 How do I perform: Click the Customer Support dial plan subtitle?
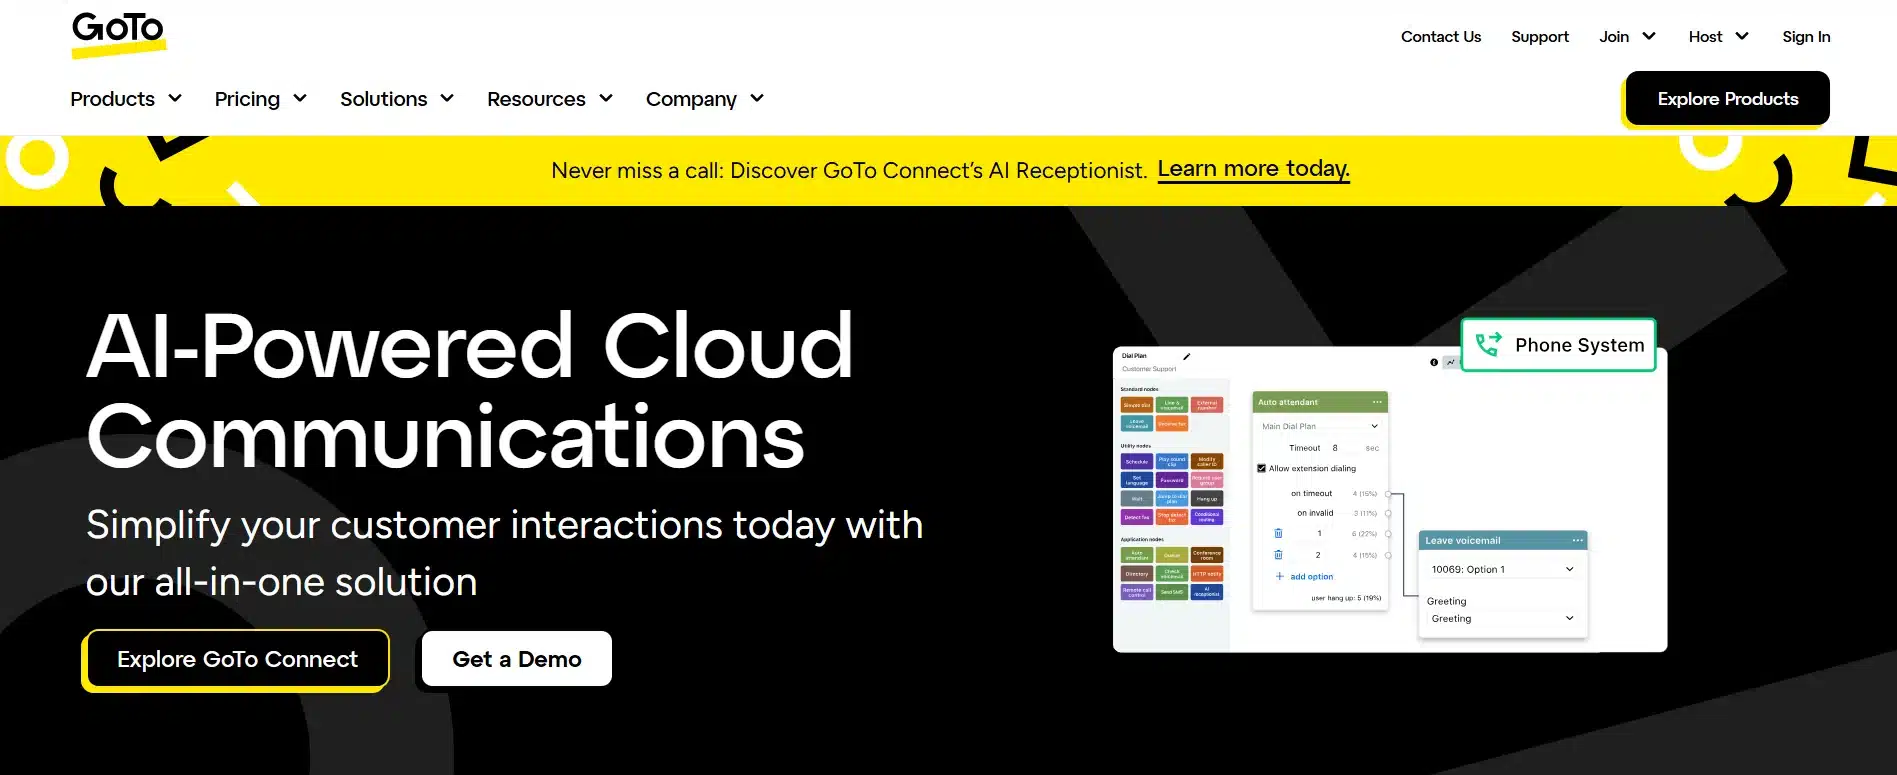click(1149, 369)
